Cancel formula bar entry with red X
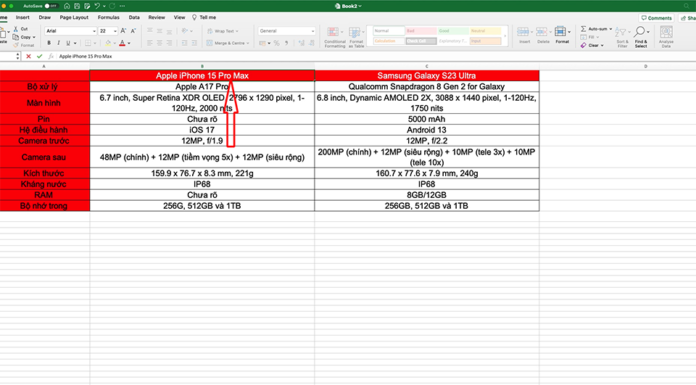Viewport: 696px width, 385px height. pyautogui.click(x=28, y=56)
